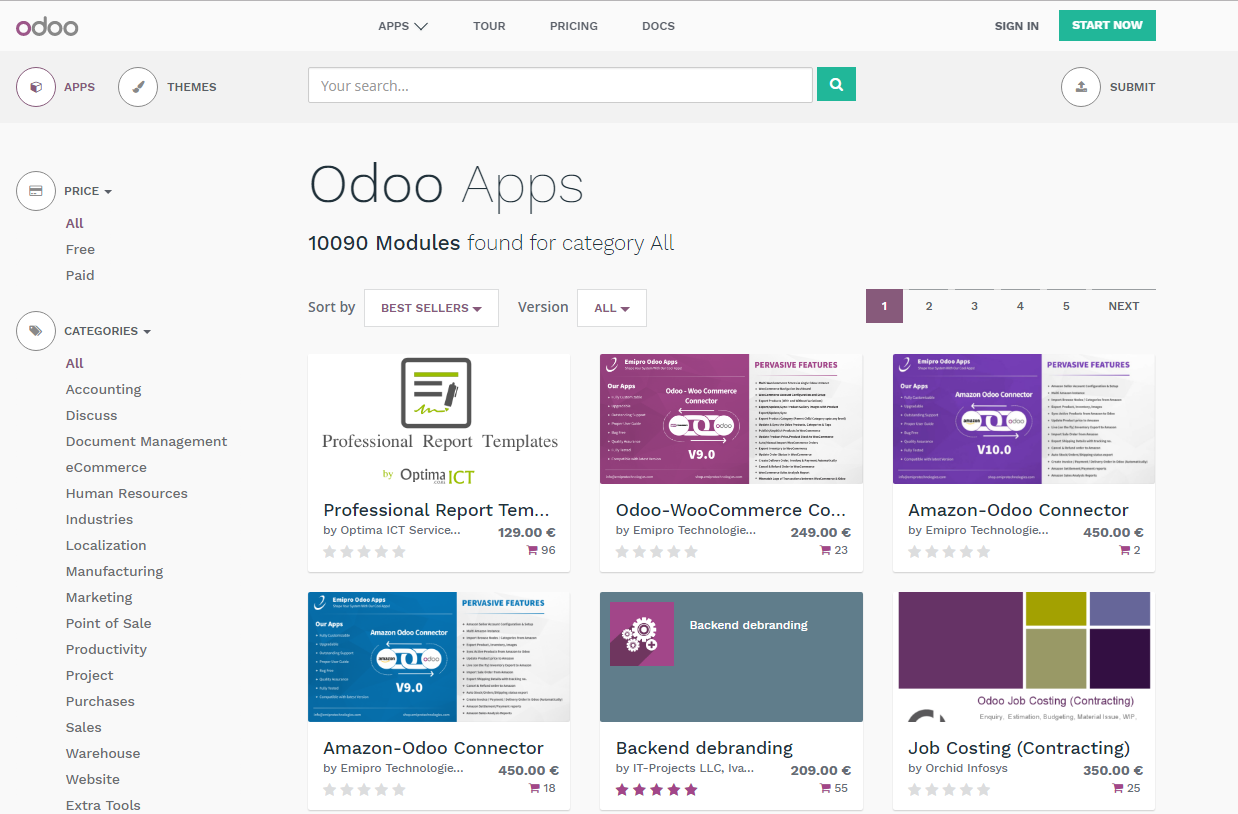Select the Discuss category
Image resolution: width=1238 pixels, height=814 pixels.
coord(92,415)
